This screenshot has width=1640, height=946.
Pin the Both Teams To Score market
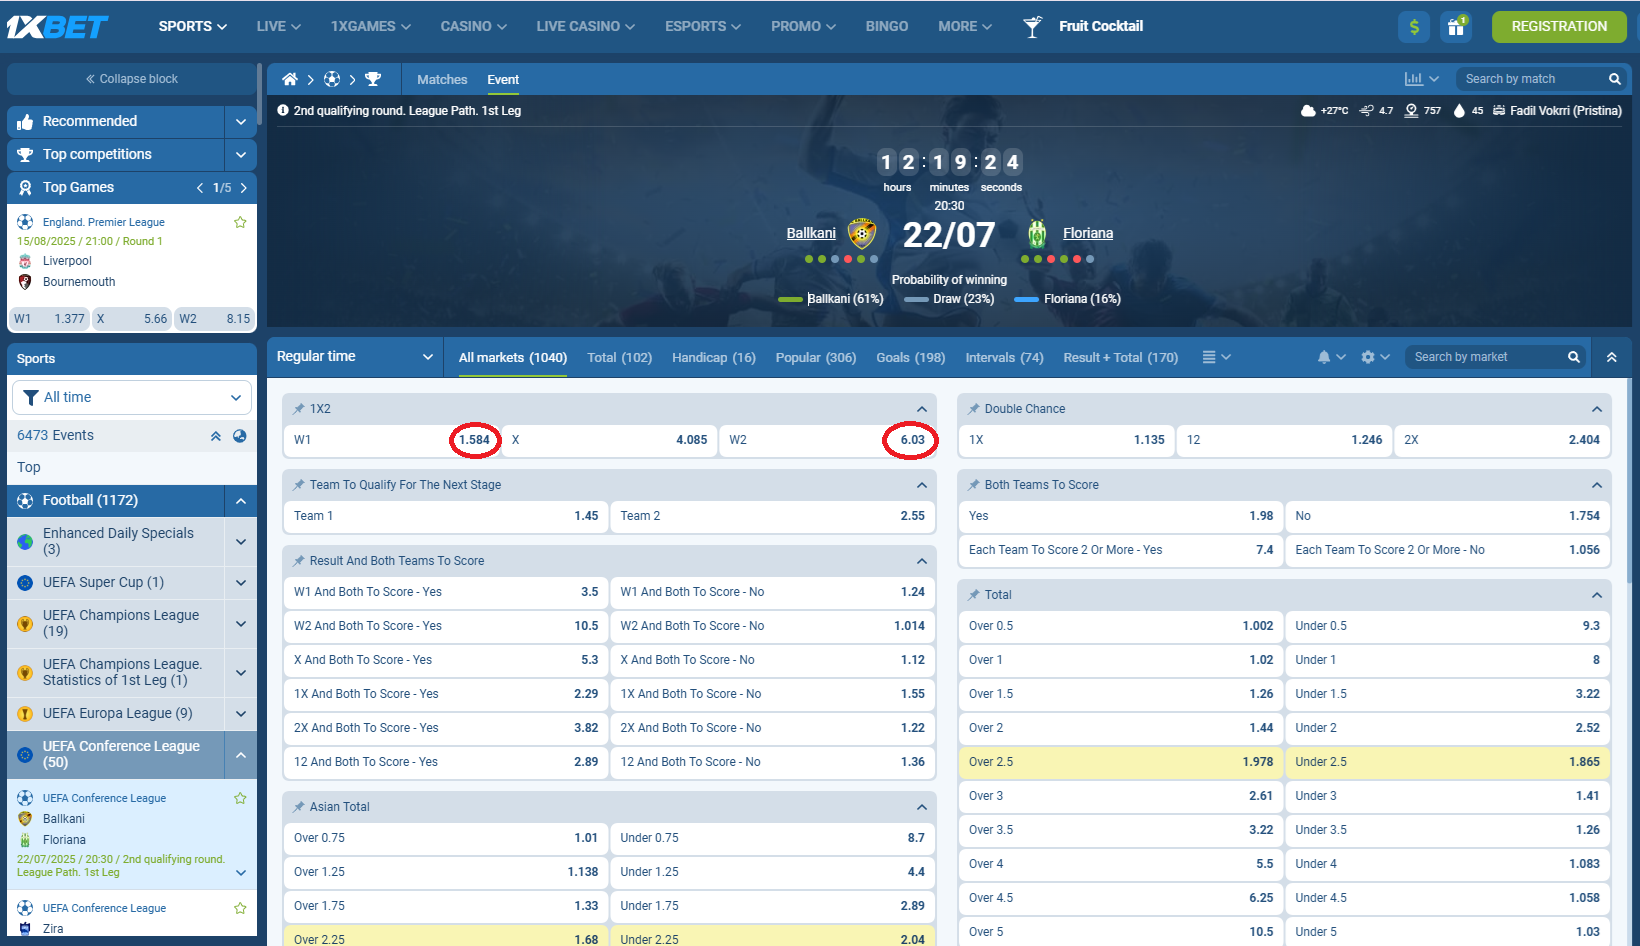[974, 485]
